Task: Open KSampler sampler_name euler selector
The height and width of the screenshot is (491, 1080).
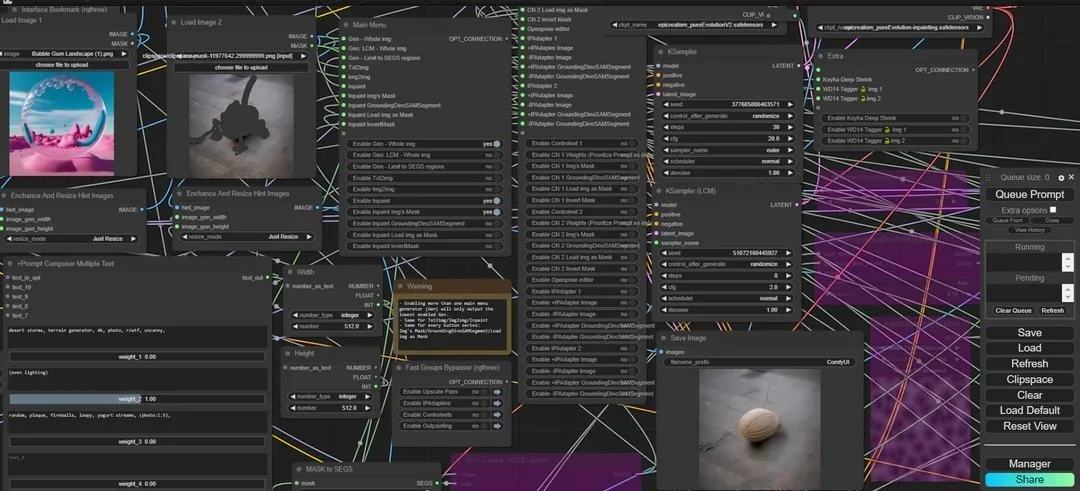Action: (727, 150)
